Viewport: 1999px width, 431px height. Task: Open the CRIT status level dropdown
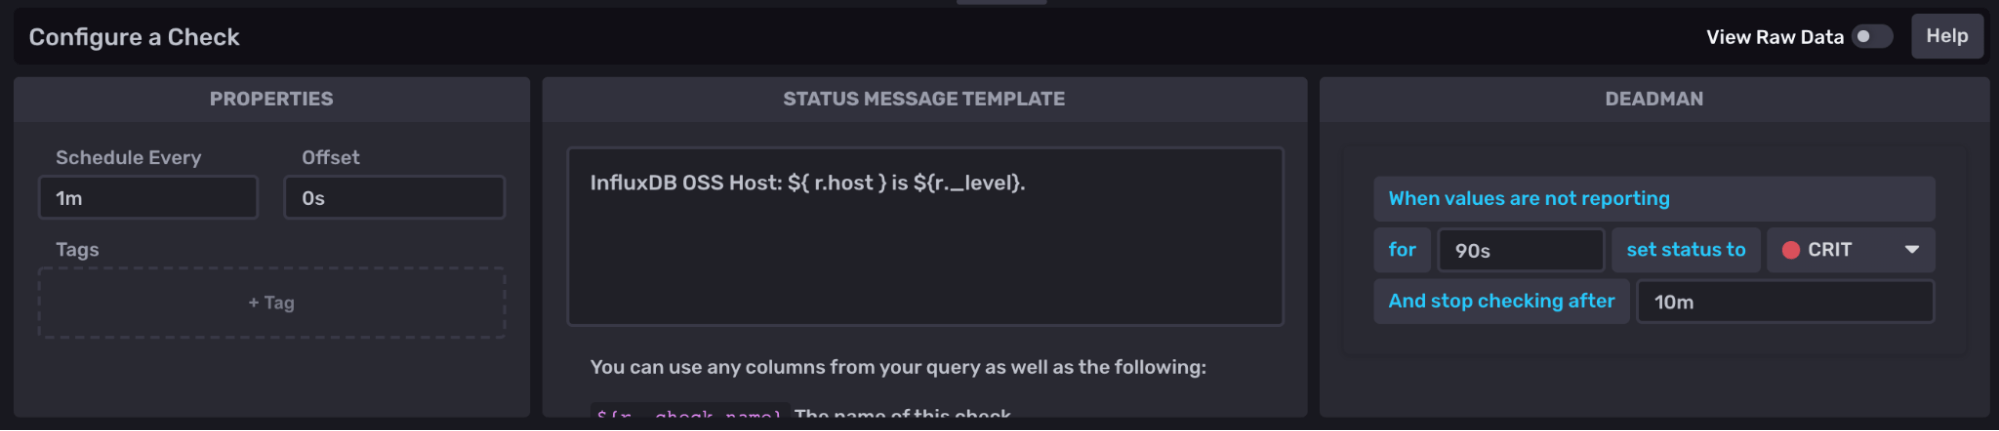tap(1850, 250)
